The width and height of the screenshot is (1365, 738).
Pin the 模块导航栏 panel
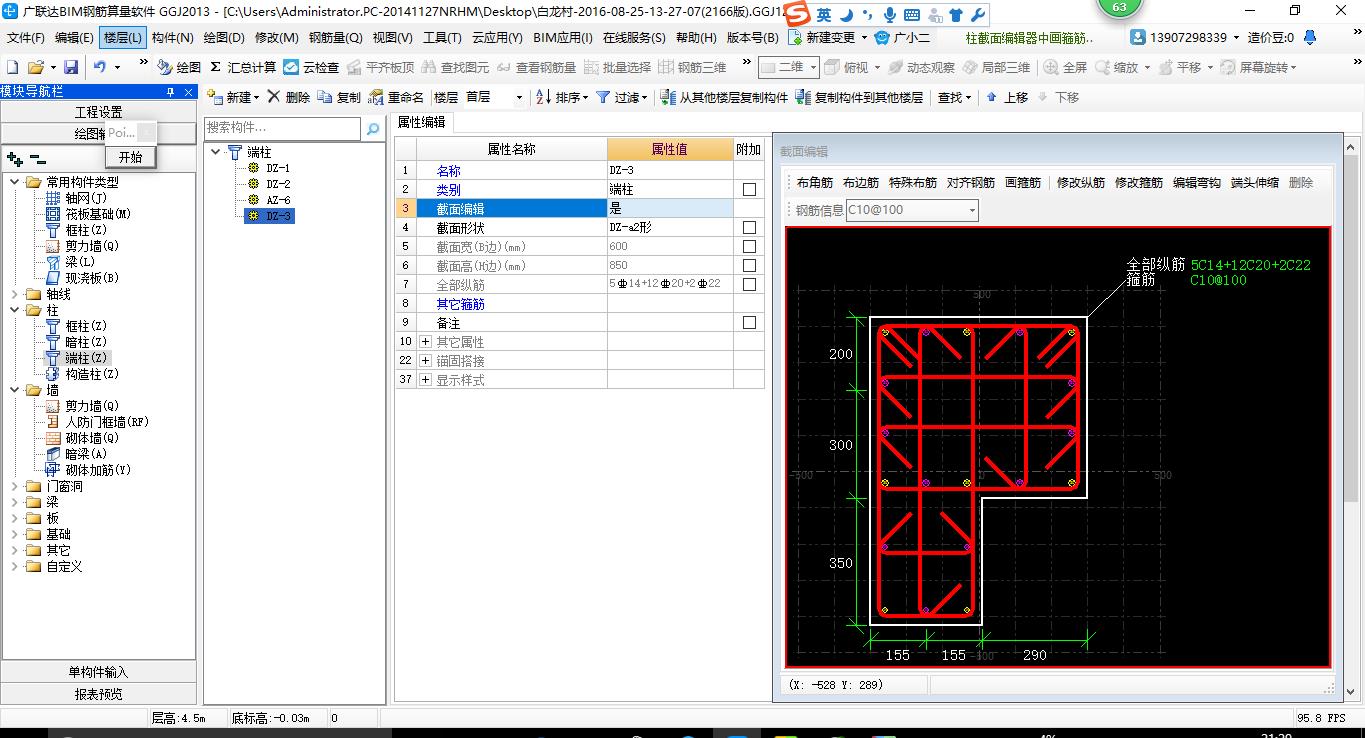click(169, 92)
